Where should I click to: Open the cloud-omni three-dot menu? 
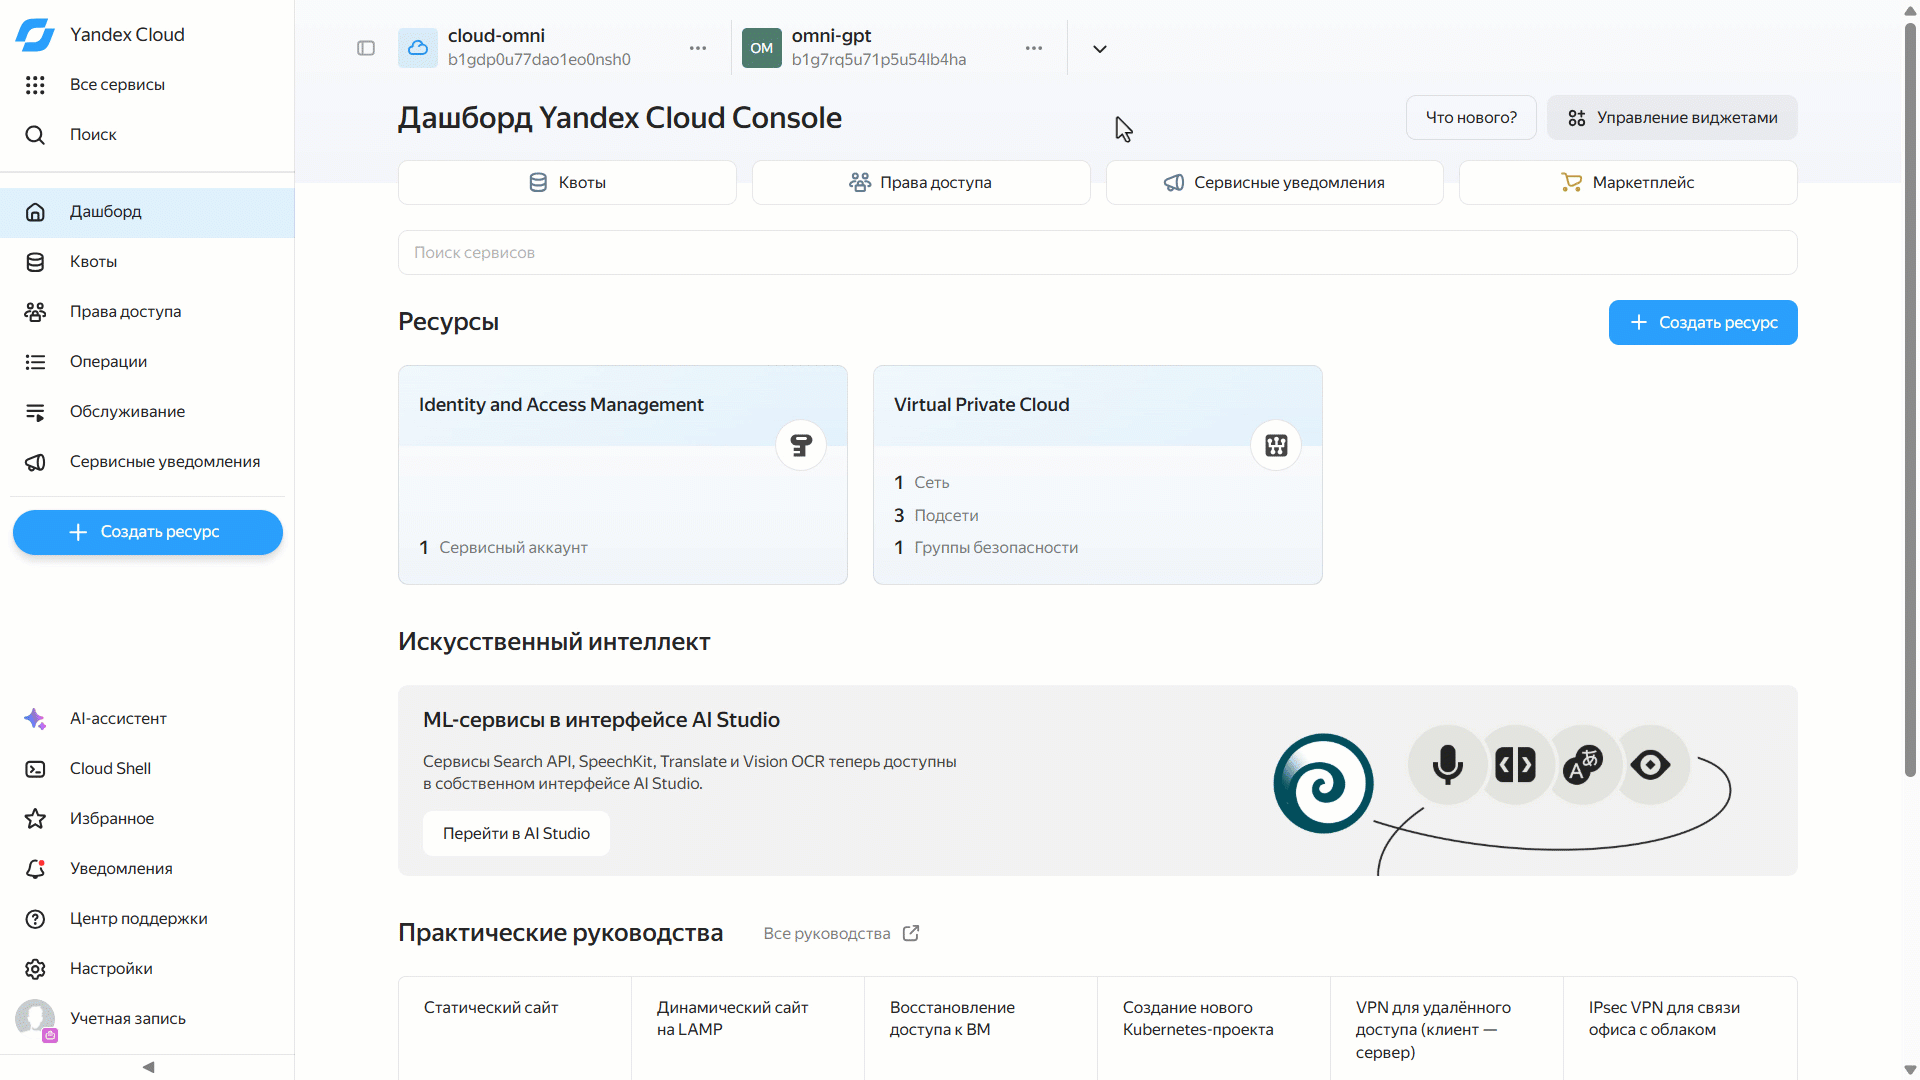coord(698,48)
